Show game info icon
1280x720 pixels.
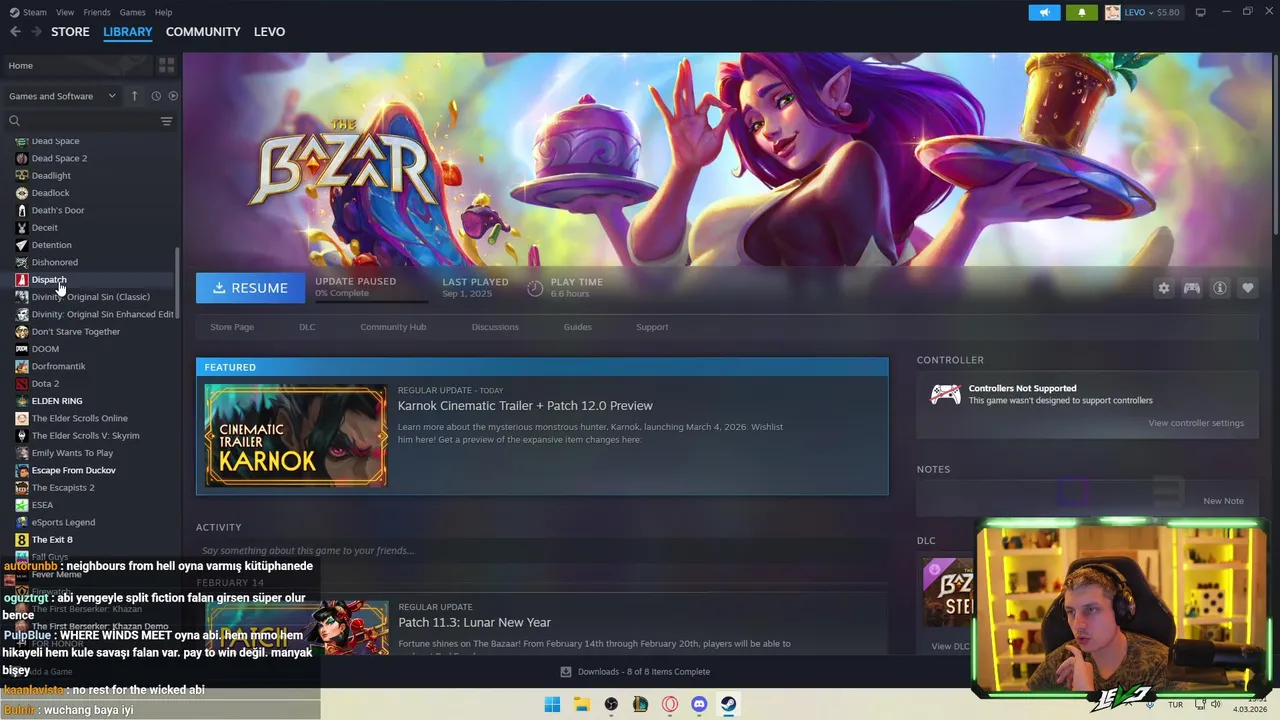1220,288
